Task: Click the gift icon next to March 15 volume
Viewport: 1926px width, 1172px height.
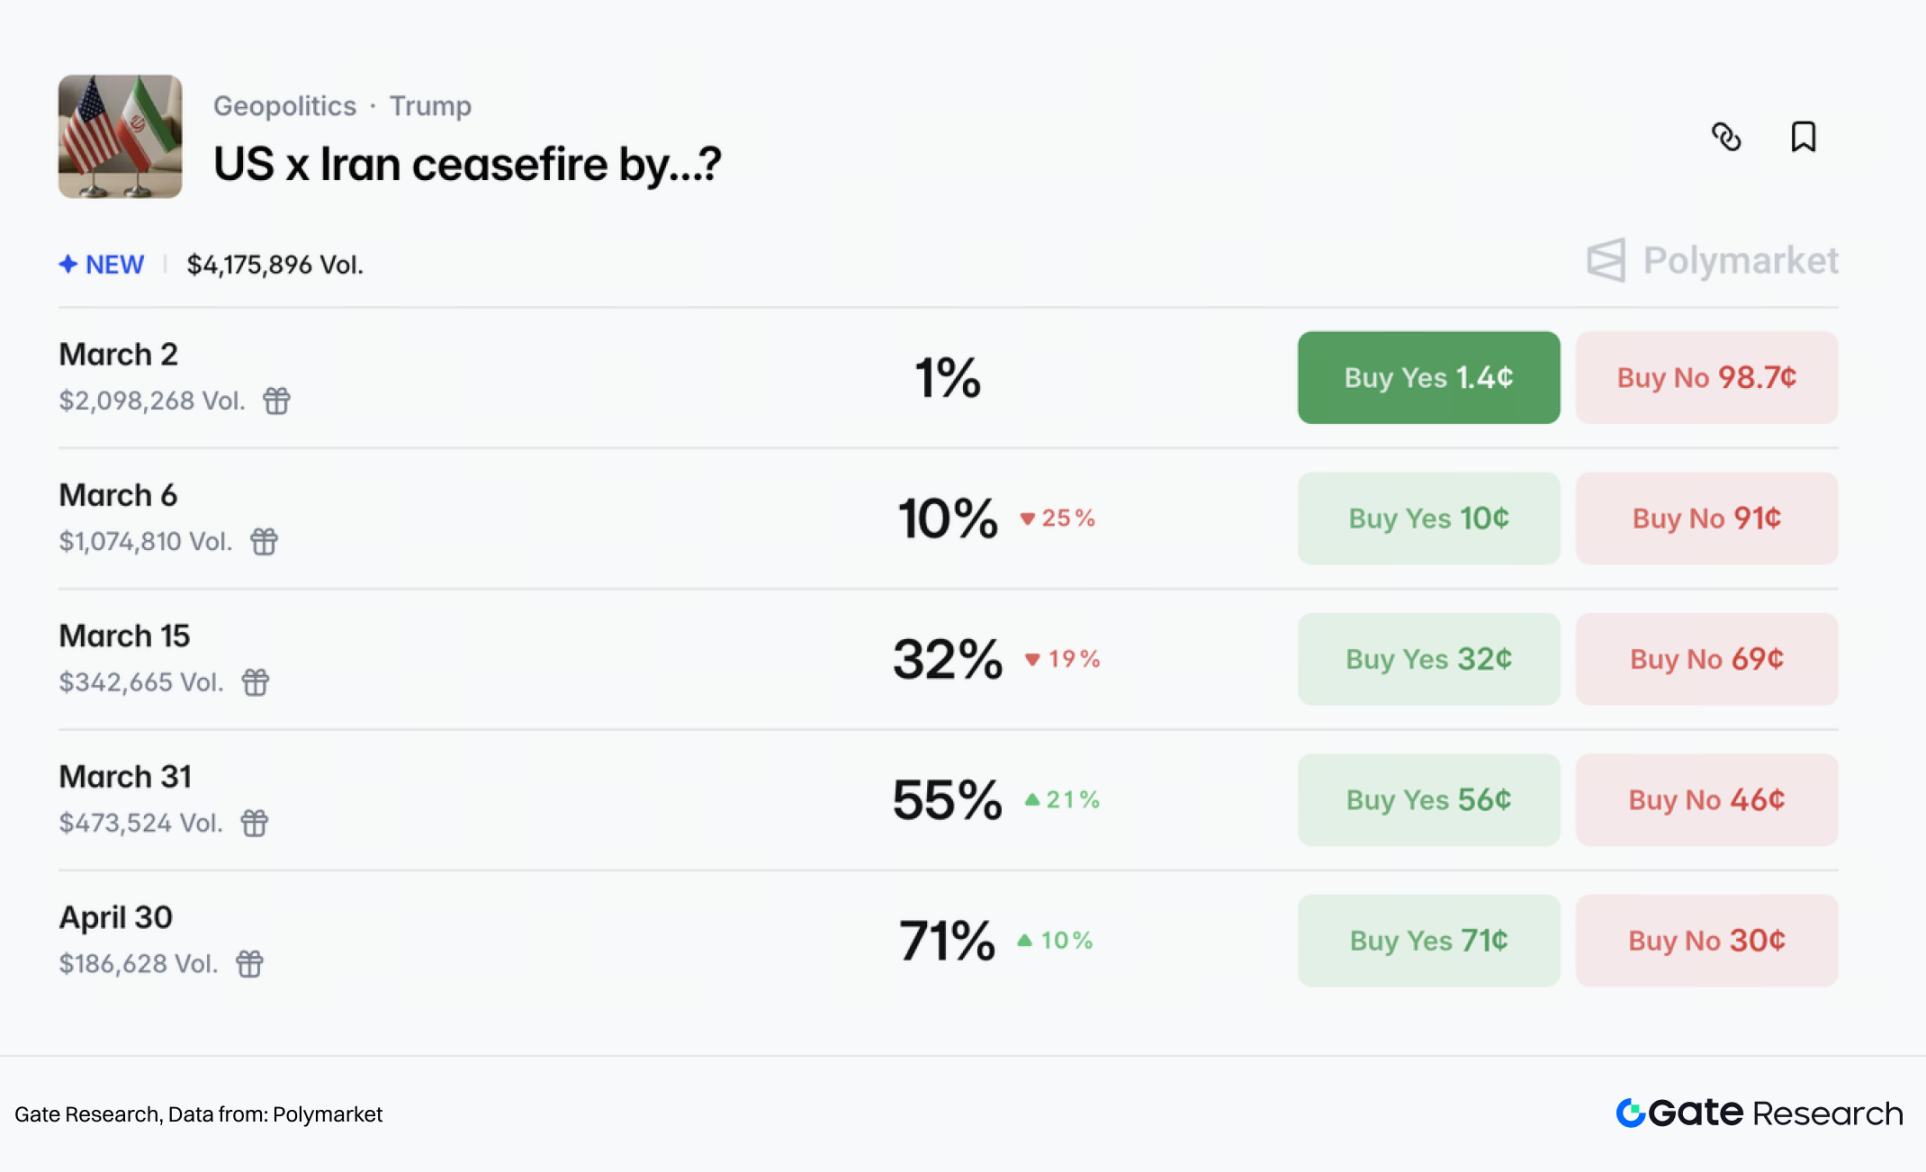Action: 256,682
